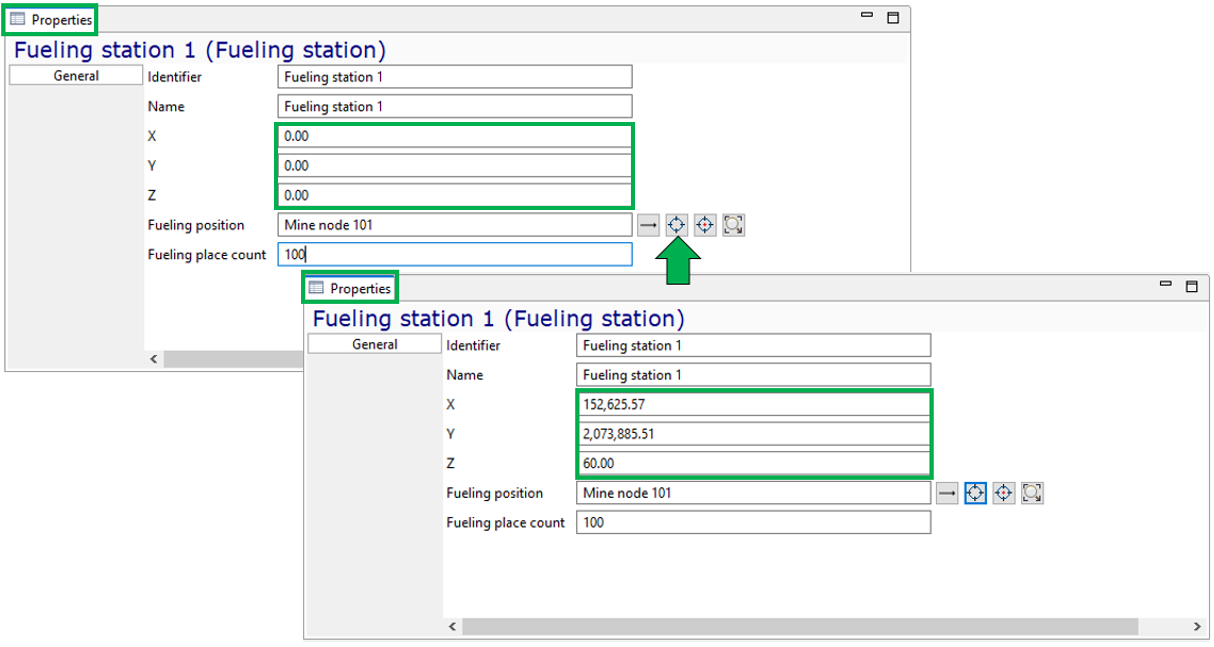Click Z field showing 0.00
This screenshot has width=1214, height=647.
[x=455, y=195]
